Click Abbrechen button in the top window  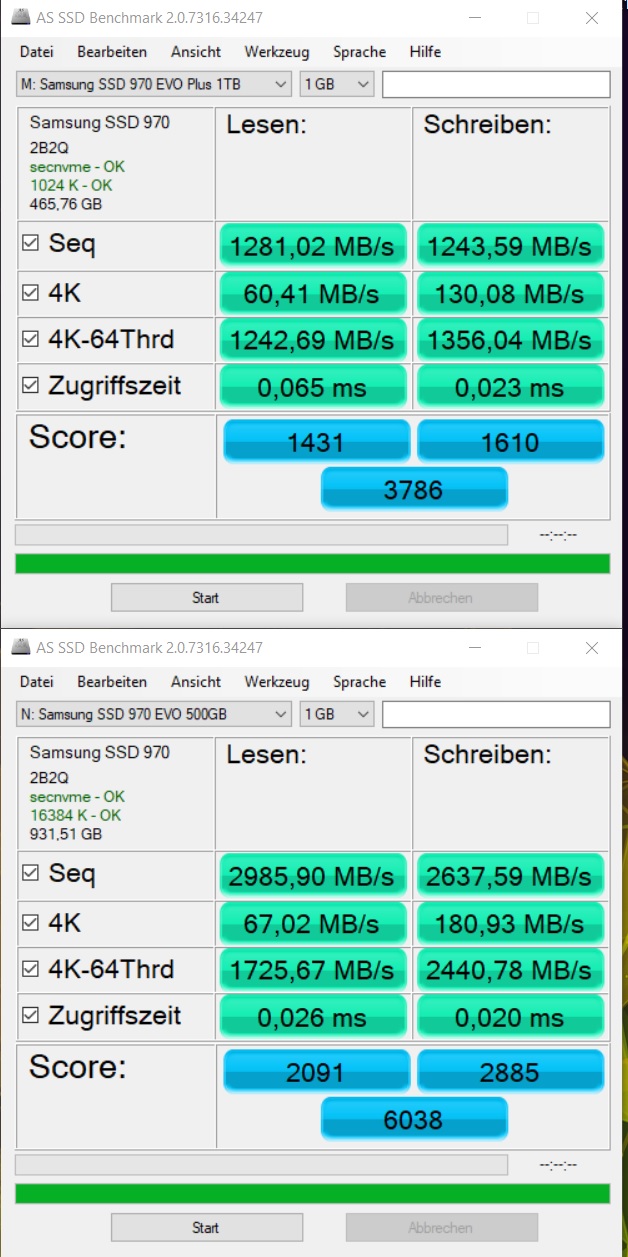[441, 598]
